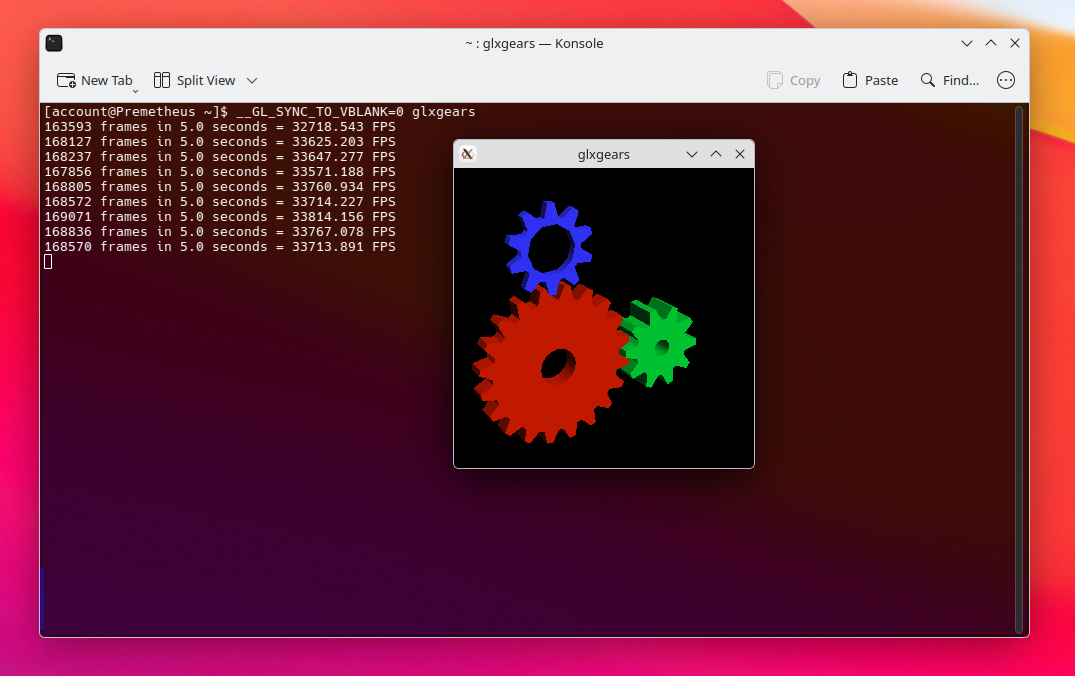
Task: Click the Konsole terminal icon in the title bar
Action: tap(54, 43)
